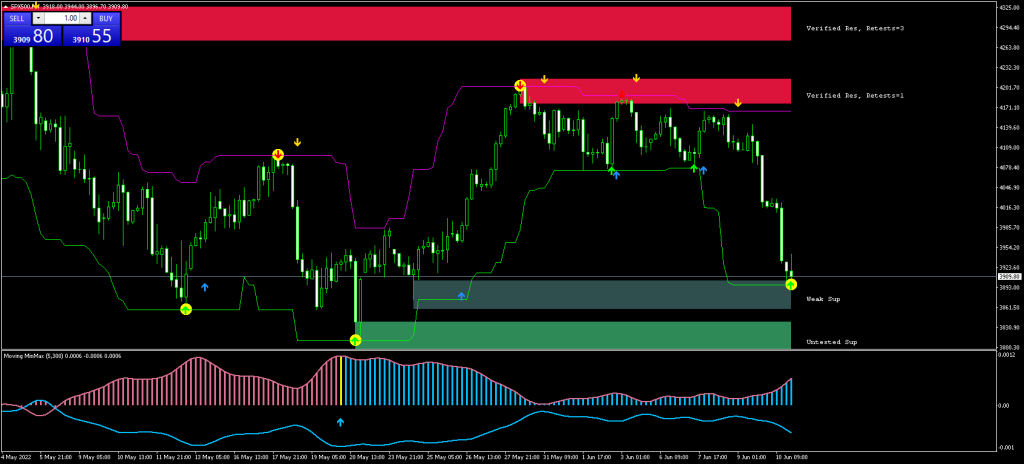Click rightmost yellow down arrow above candles

738,103
